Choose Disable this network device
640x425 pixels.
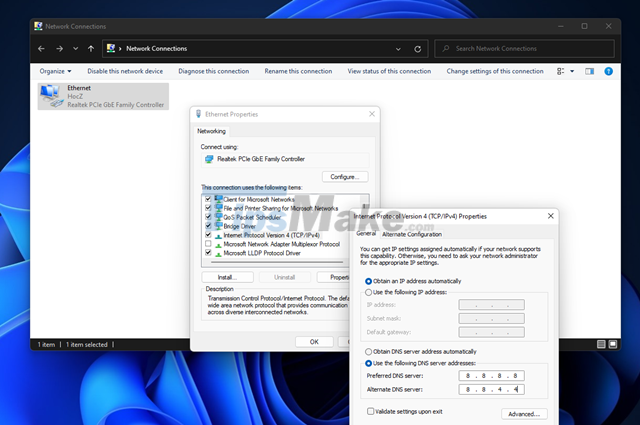125,71
